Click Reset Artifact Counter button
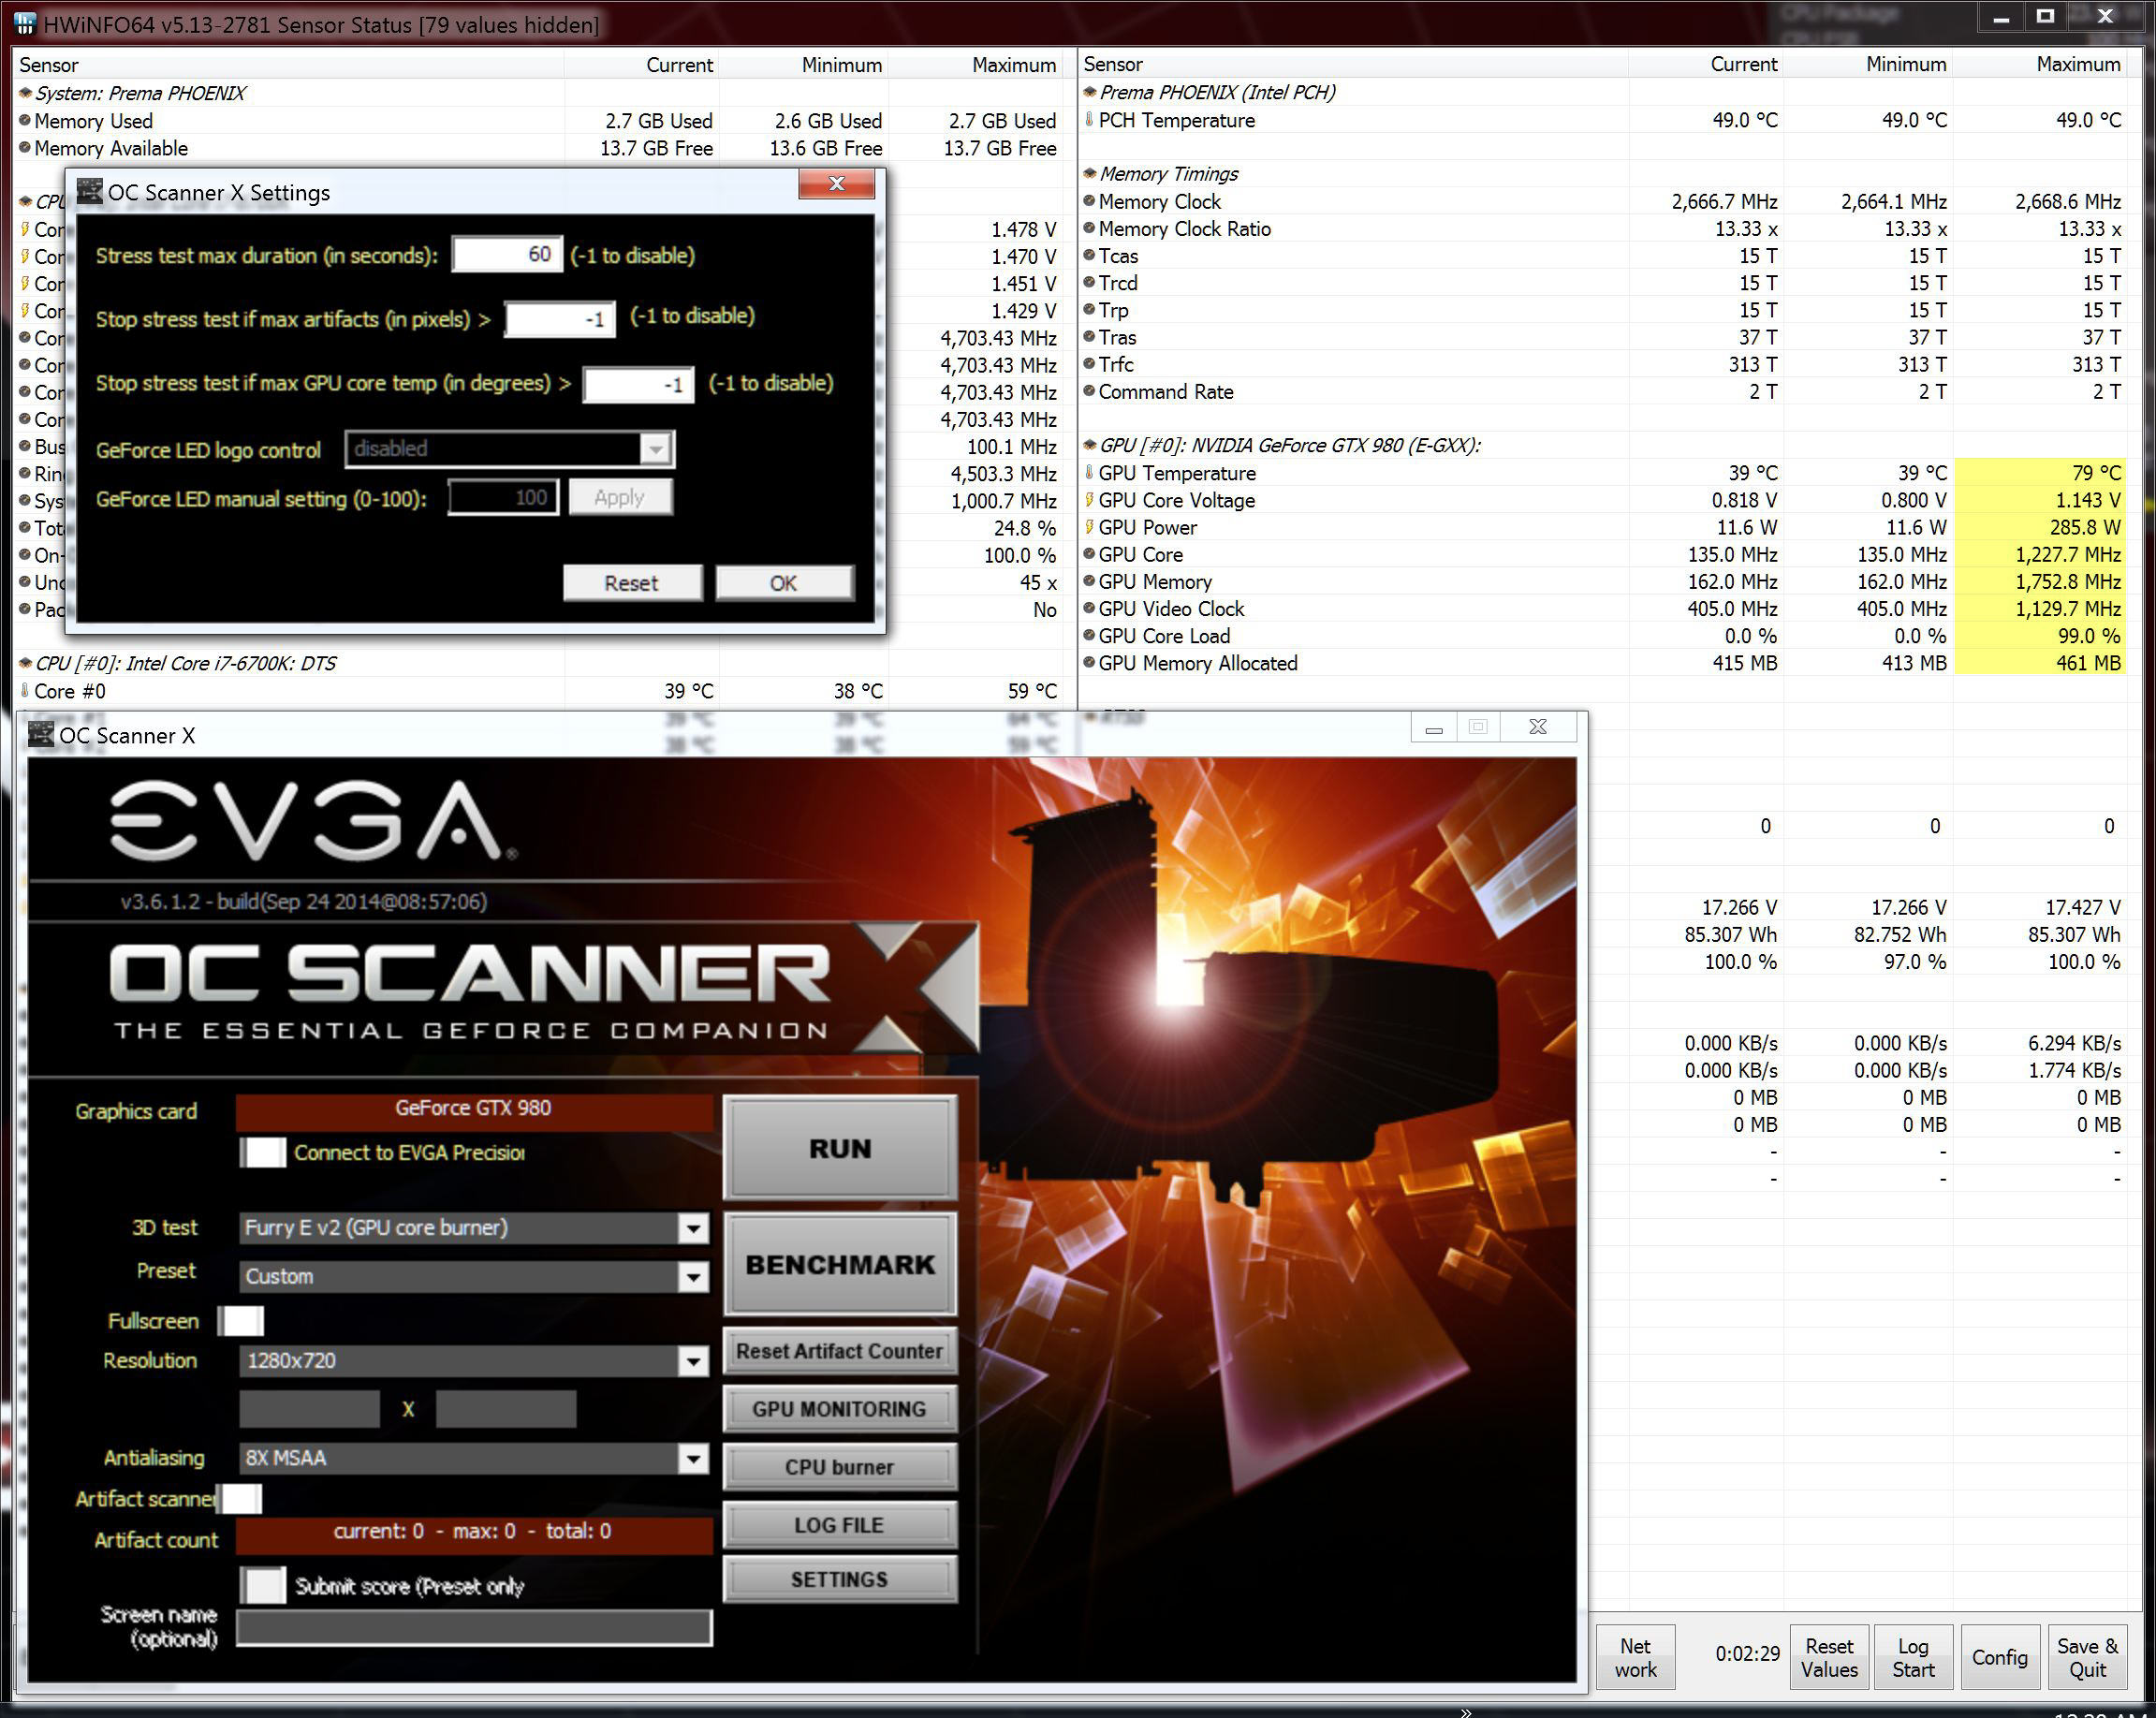Image resolution: width=2156 pixels, height=1718 pixels. pos(840,1351)
